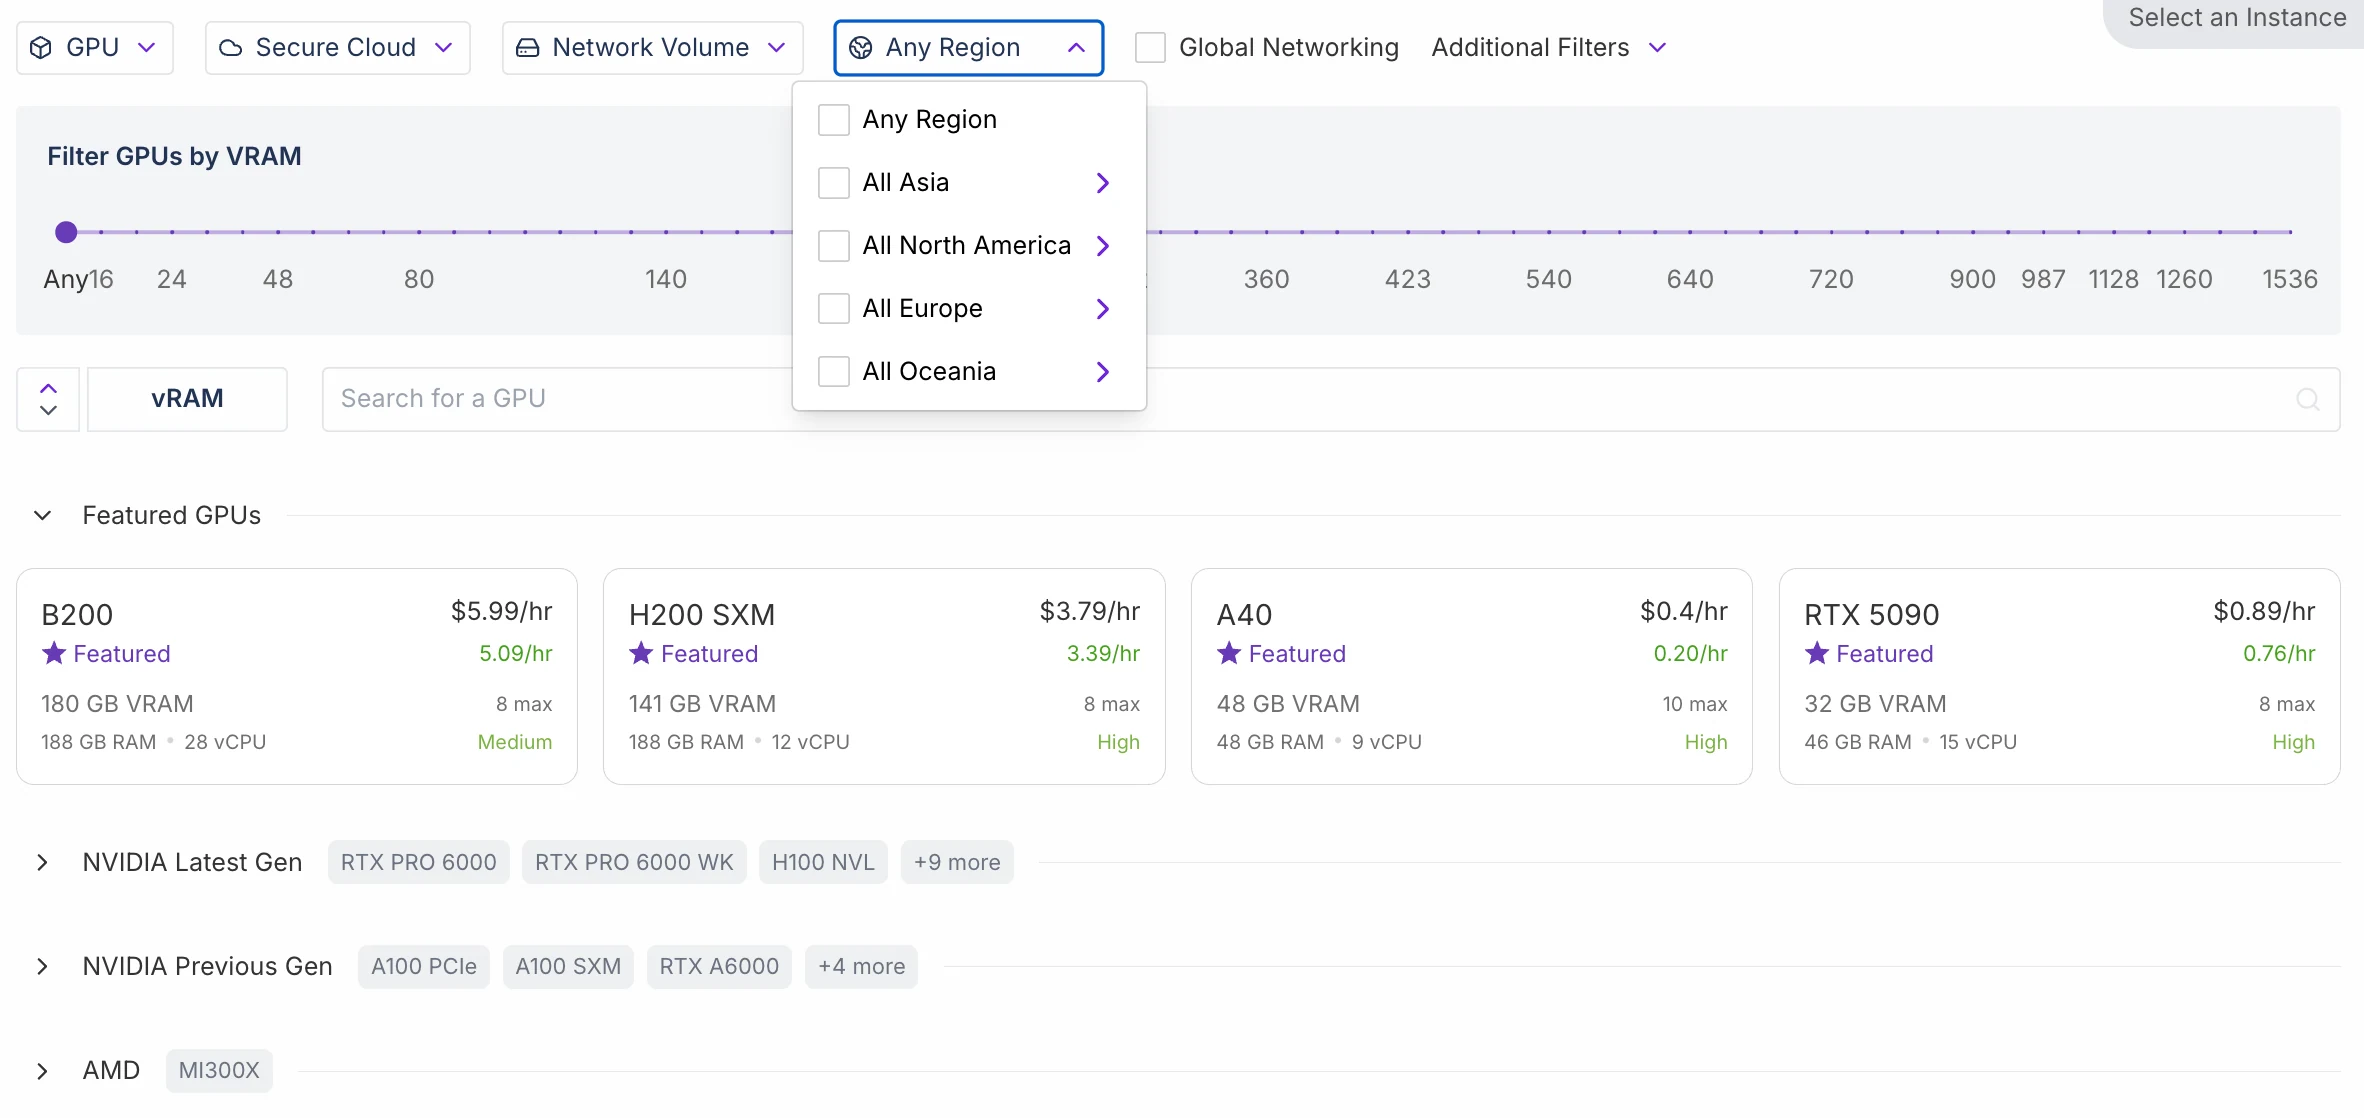
Task: Expand the AMD section
Action: click(42, 1071)
